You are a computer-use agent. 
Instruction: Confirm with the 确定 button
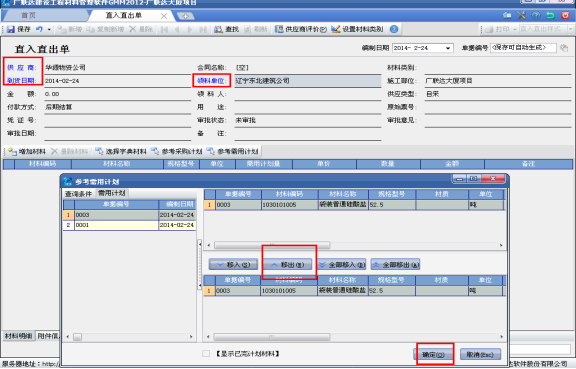click(433, 355)
